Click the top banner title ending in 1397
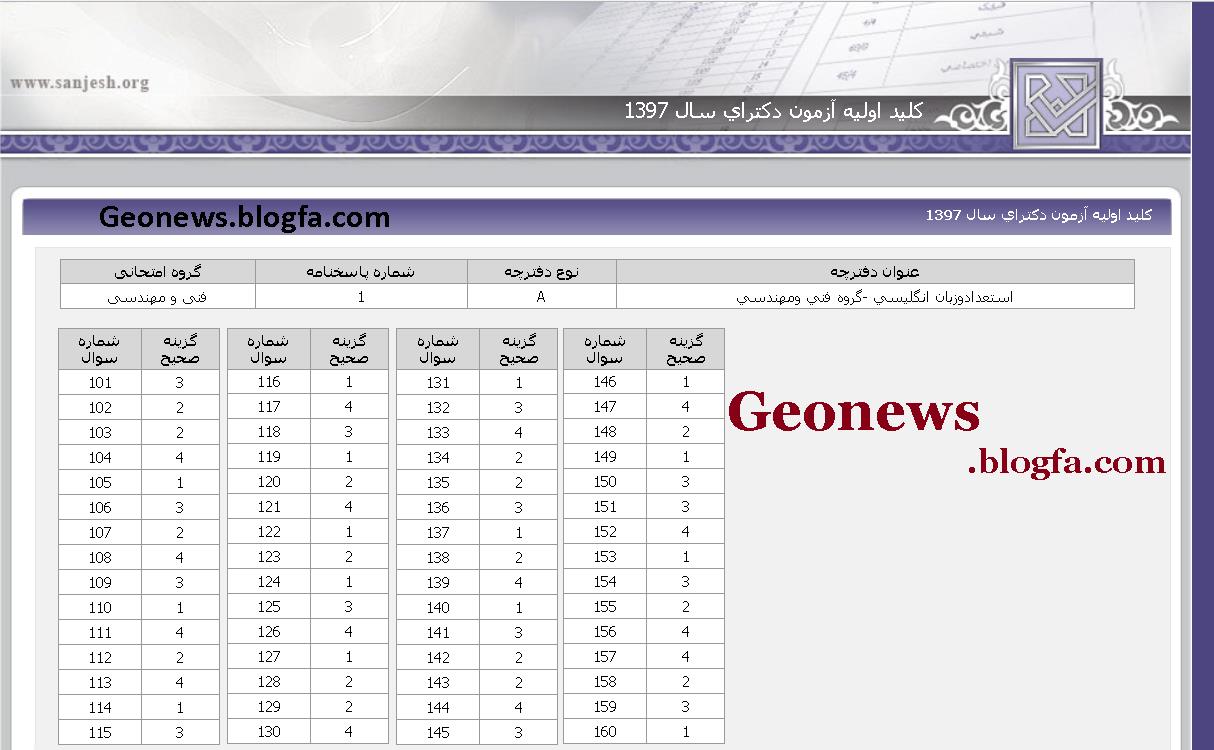 (x=773, y=110)
